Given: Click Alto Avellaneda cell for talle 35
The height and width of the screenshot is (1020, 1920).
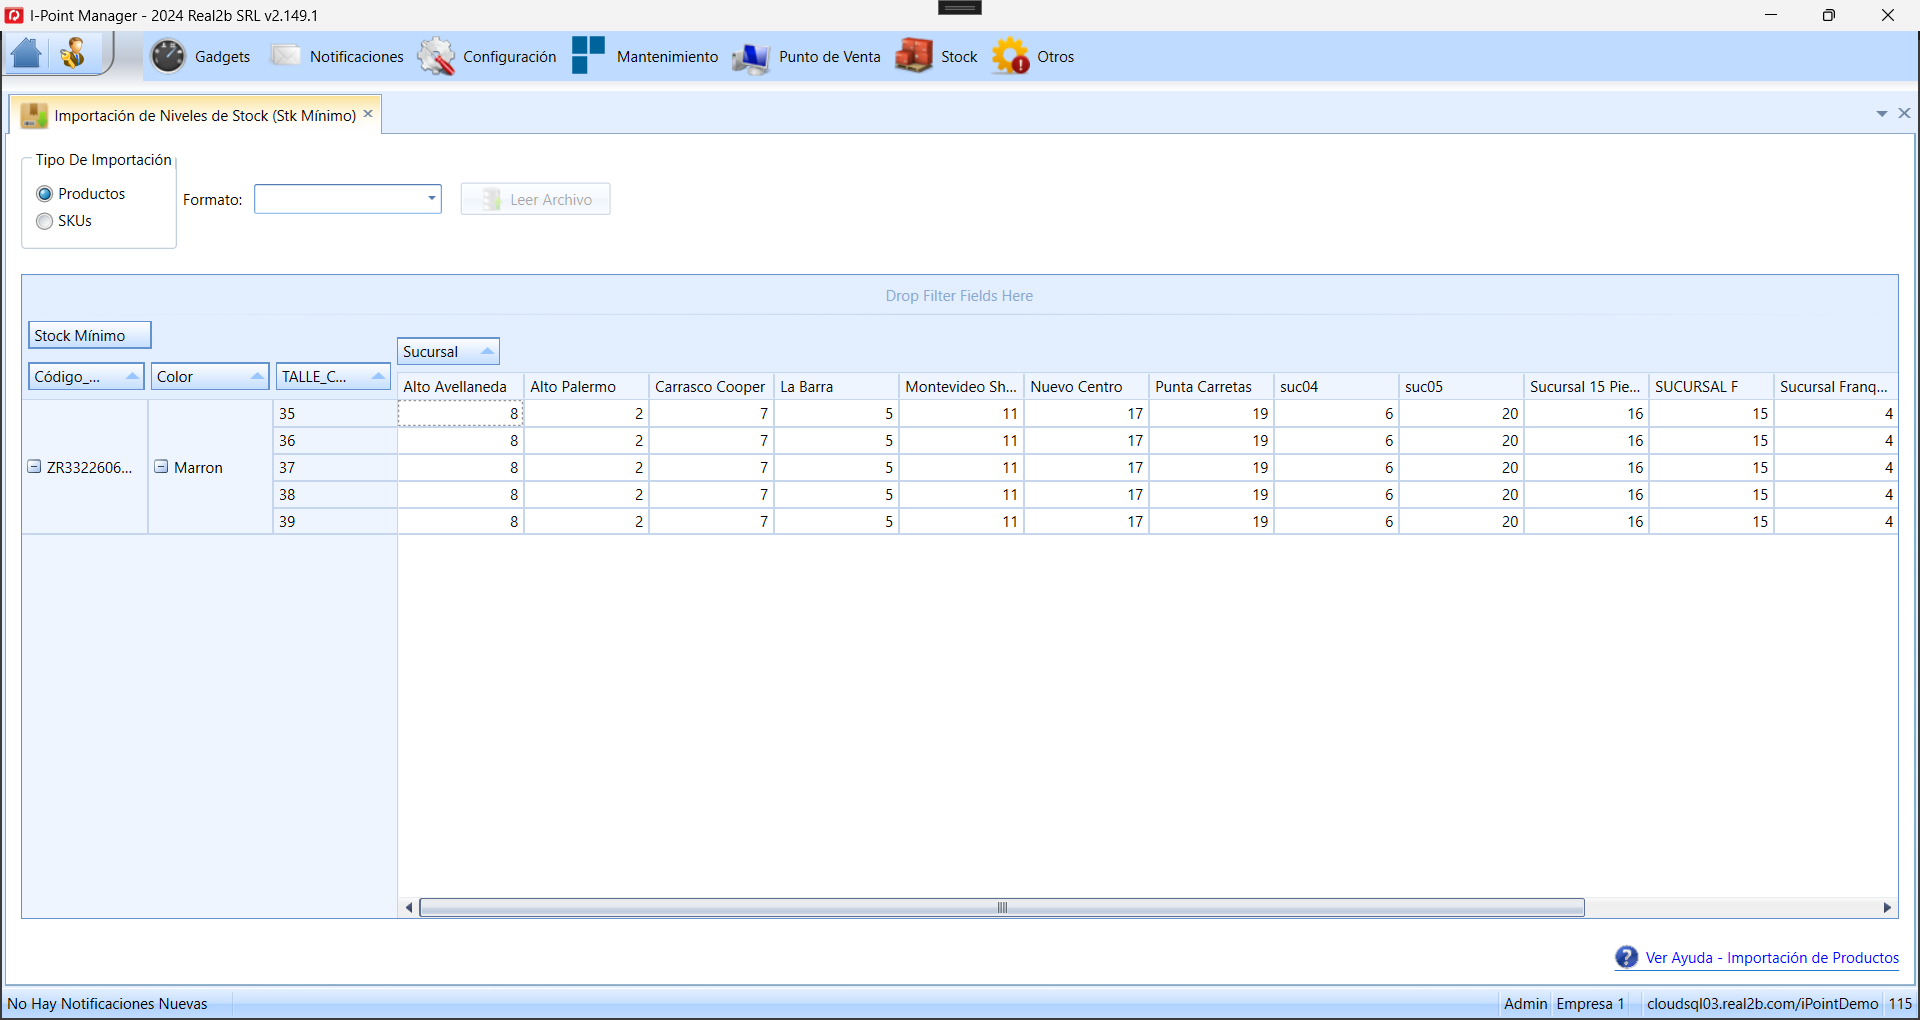Looking at the screenshot, I should [461, 413].
